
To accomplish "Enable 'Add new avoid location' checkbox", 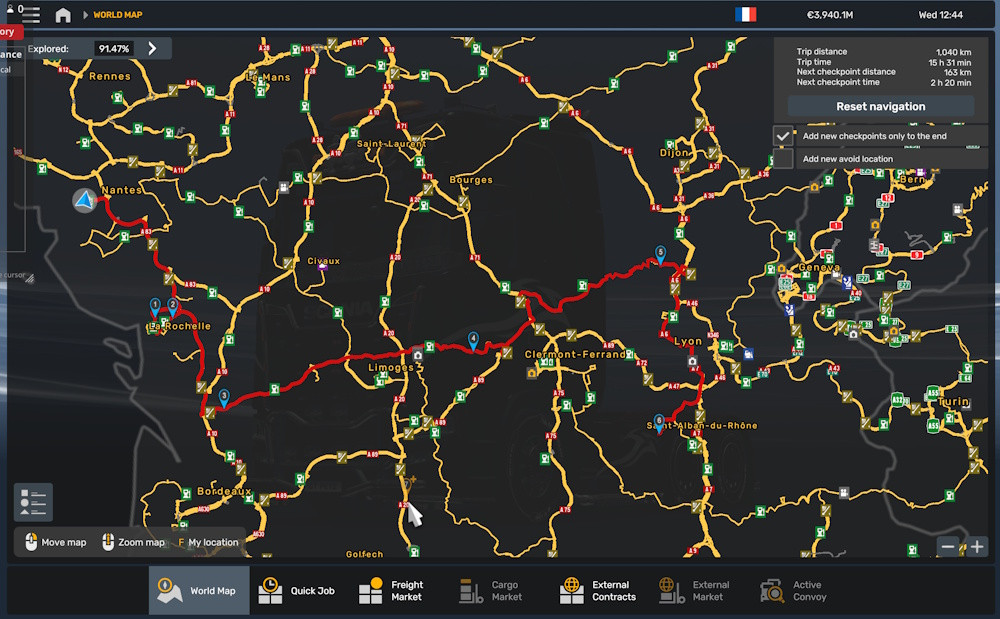I will (x=784, y=159).
